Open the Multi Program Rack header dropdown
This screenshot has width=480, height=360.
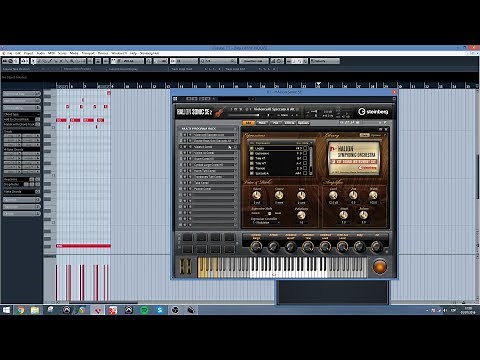235,128
